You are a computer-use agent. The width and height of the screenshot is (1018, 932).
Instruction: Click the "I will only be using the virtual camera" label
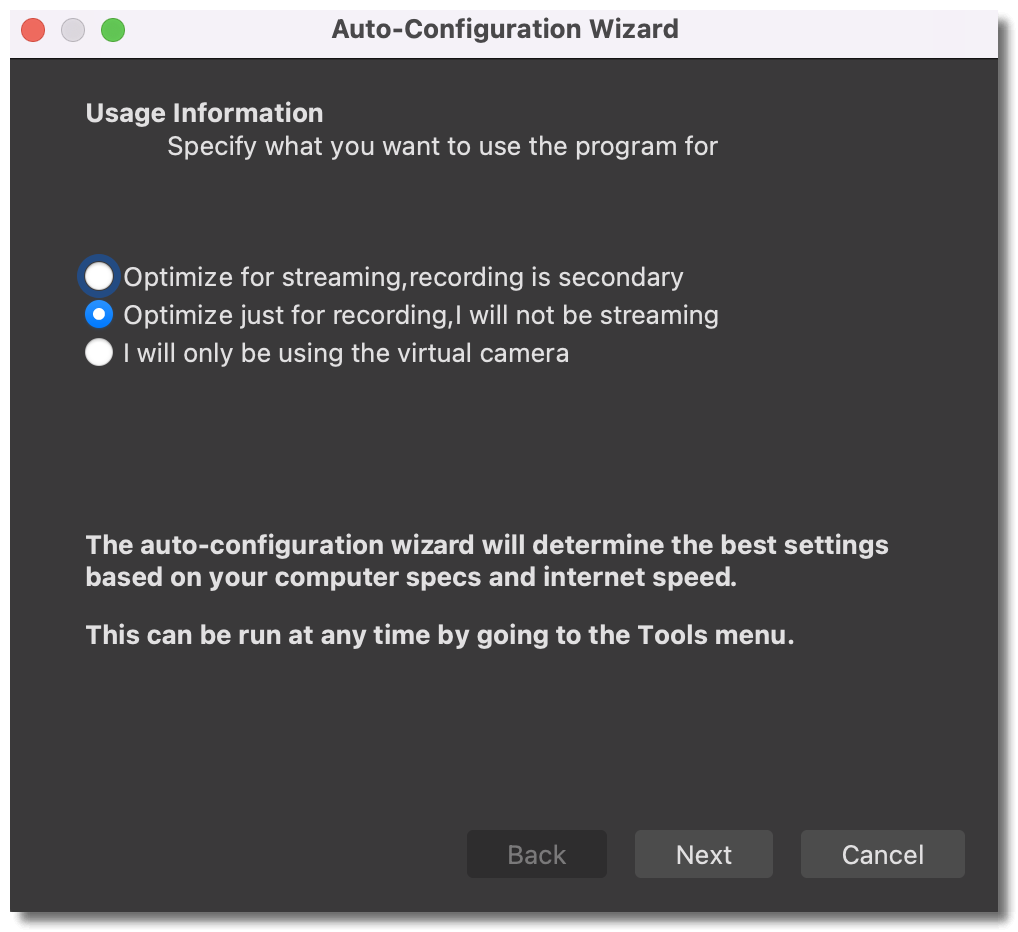(346, 353)
